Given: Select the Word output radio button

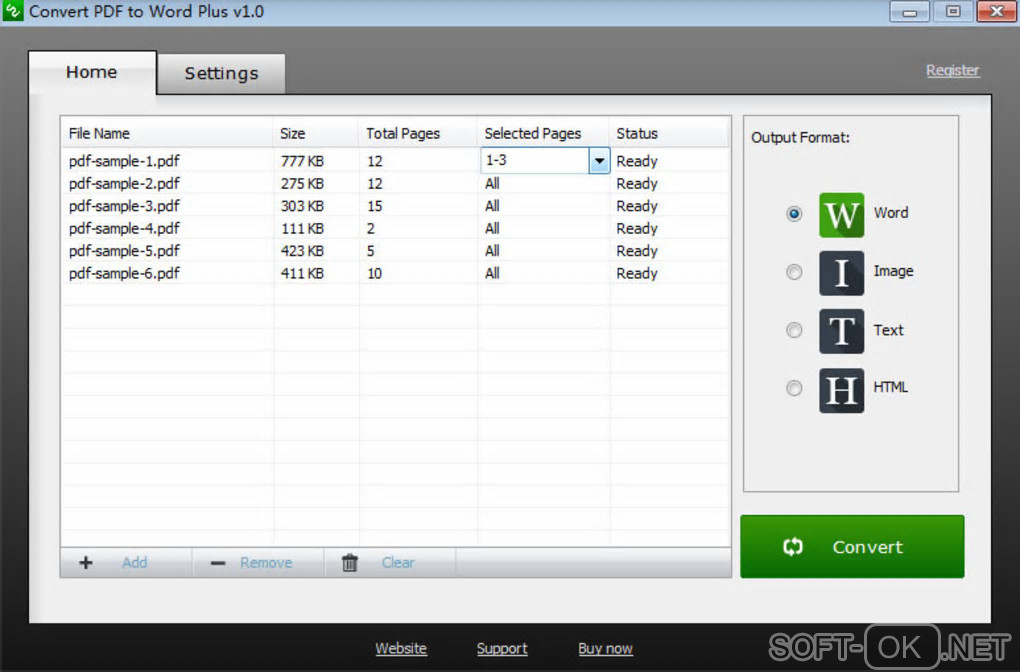Looking at the screenshot, I should click(794, 214).
